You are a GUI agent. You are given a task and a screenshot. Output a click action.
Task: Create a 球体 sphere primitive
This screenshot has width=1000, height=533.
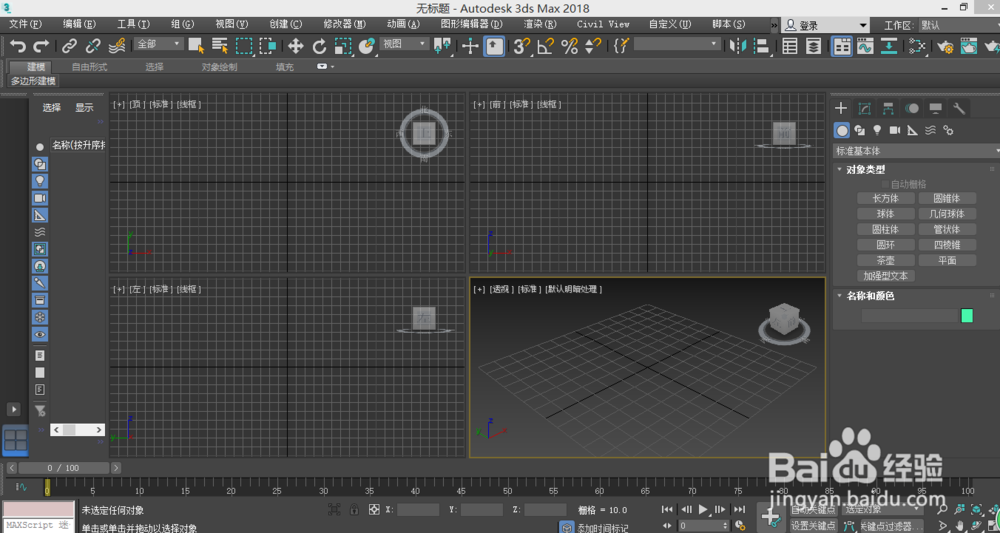coord(885,214)
